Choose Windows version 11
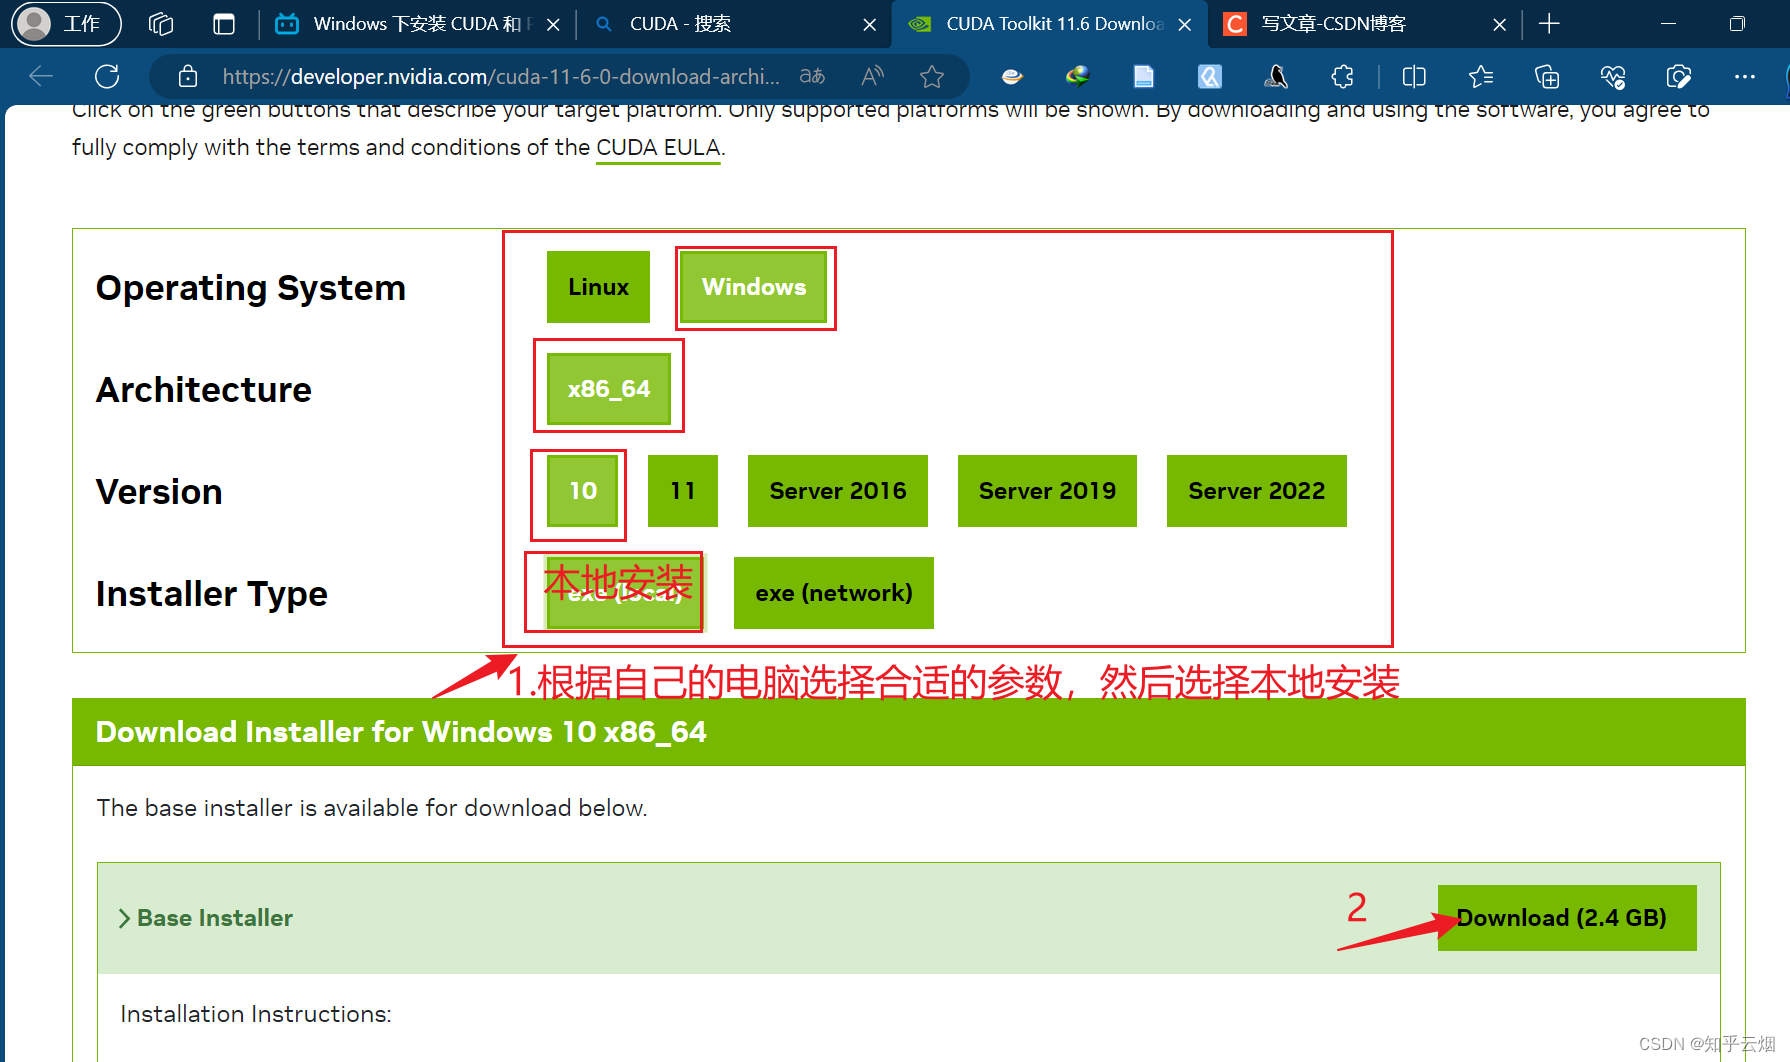This screenshot has width=1790, height=1062. tap(683, 491)
